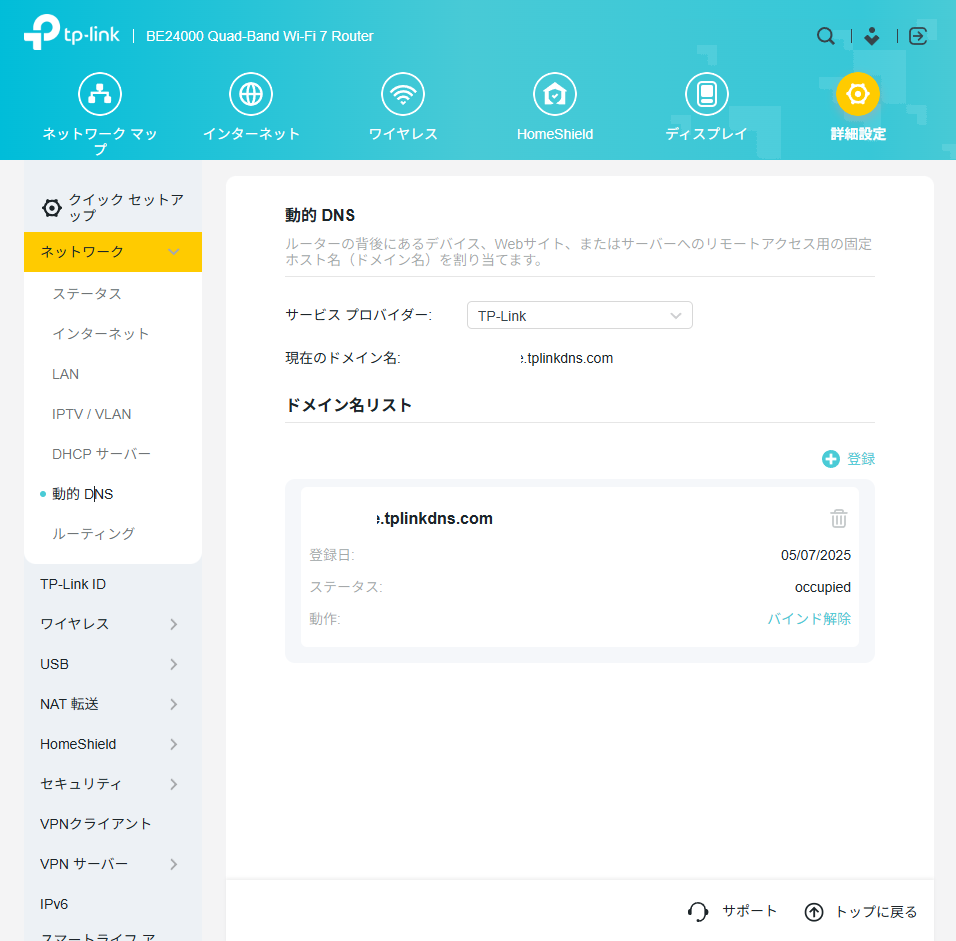Viewport: 956px width, 941px height.
Task: Click the 登録 register link
Action: click(x=861, y=459)
